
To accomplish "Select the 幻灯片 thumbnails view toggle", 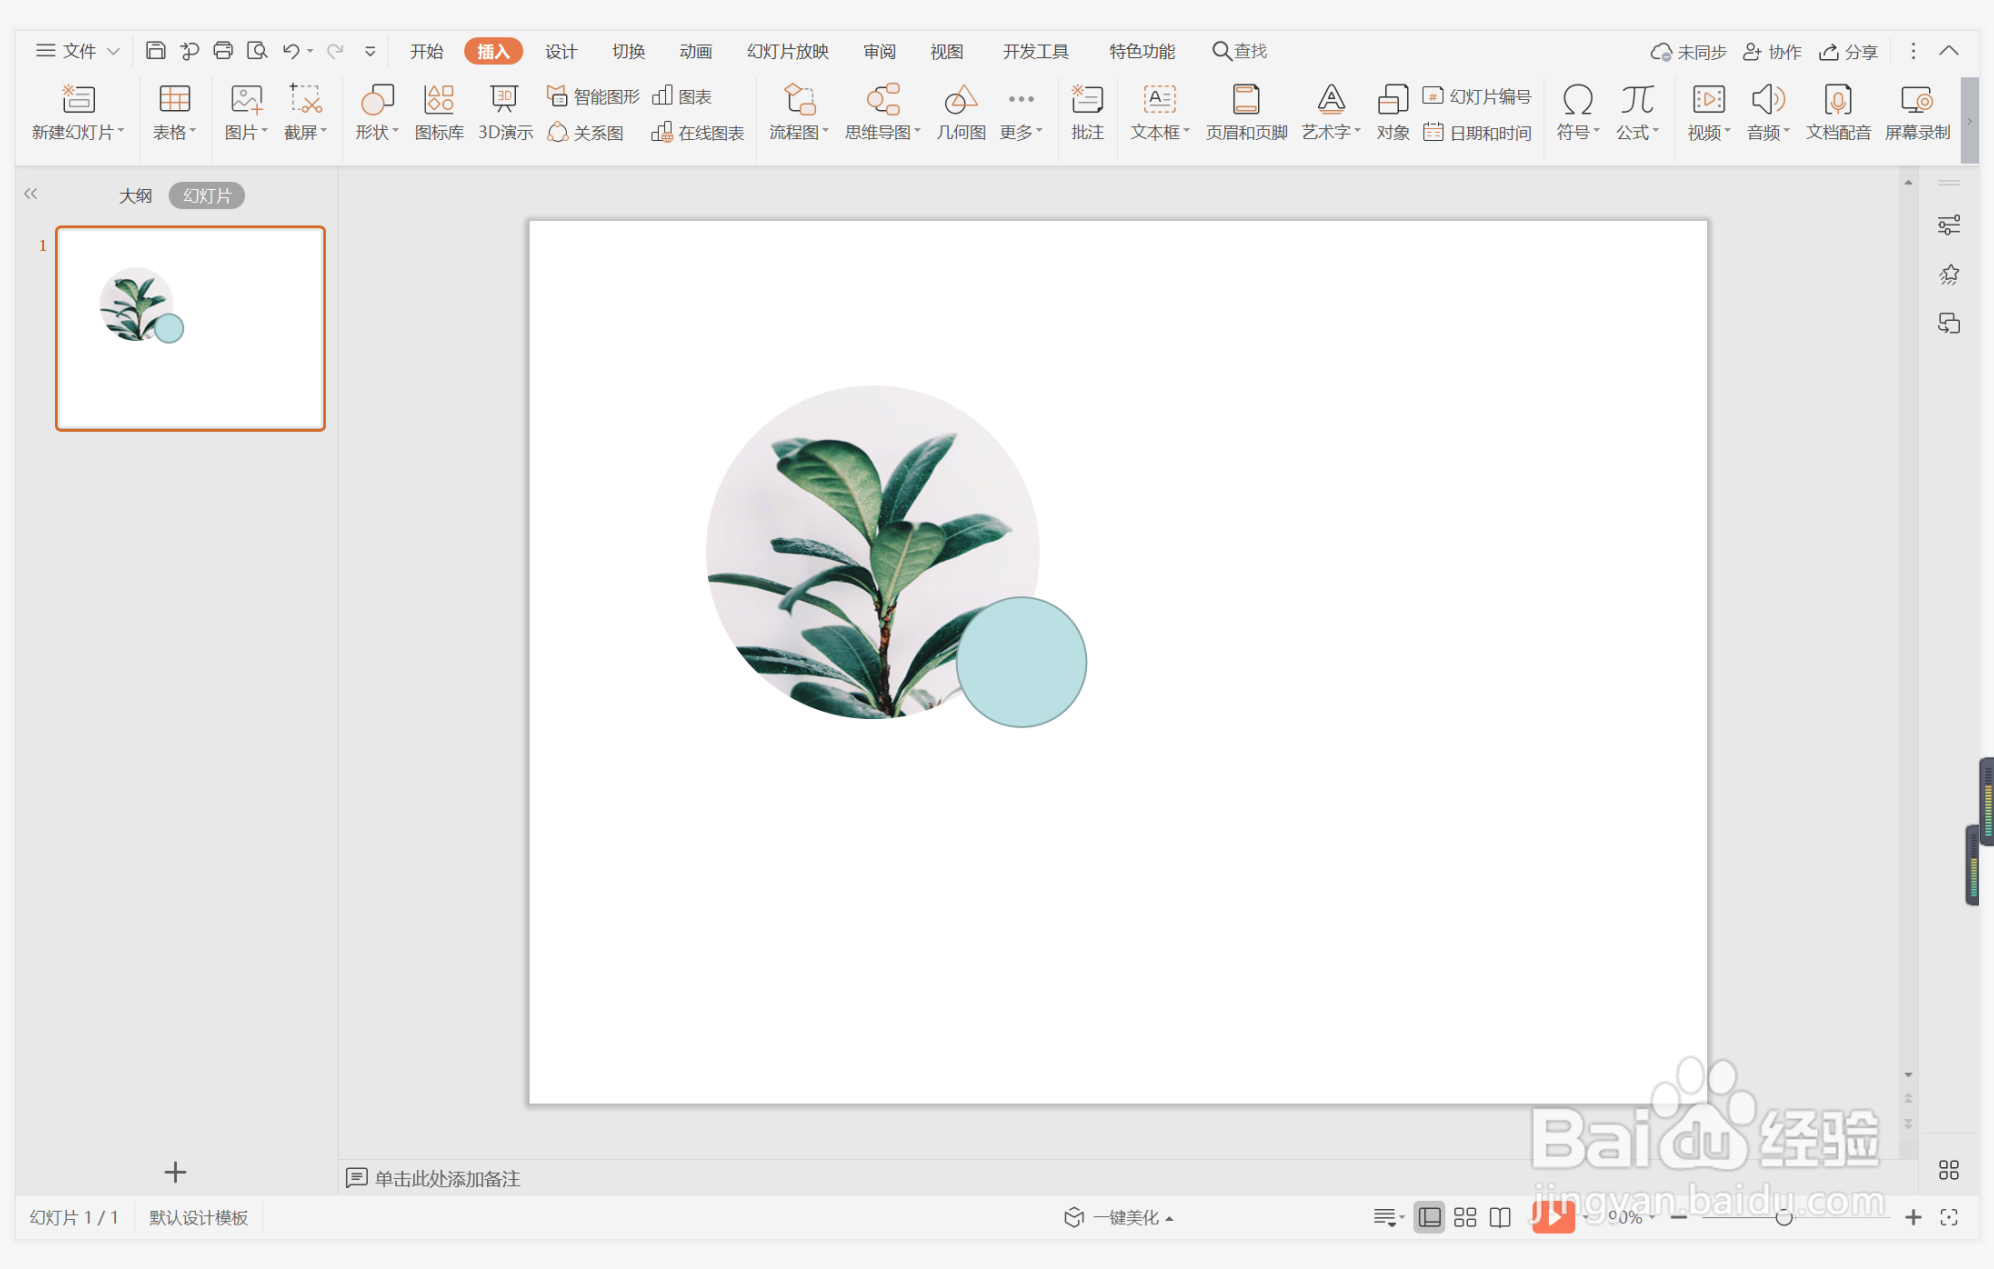I will pos(207,196).
